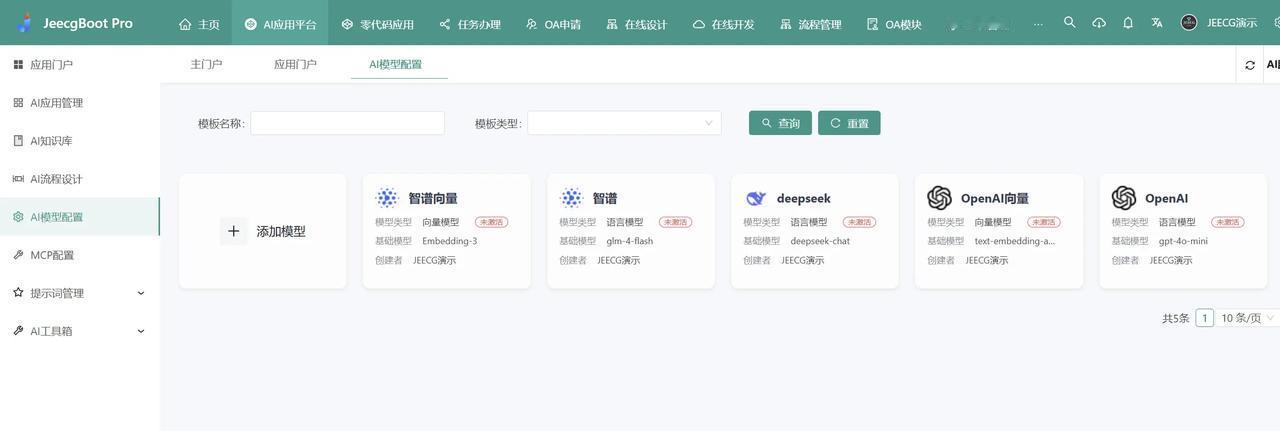
Task: Open 任务办理 in top navigation
Action: [470, 24]
